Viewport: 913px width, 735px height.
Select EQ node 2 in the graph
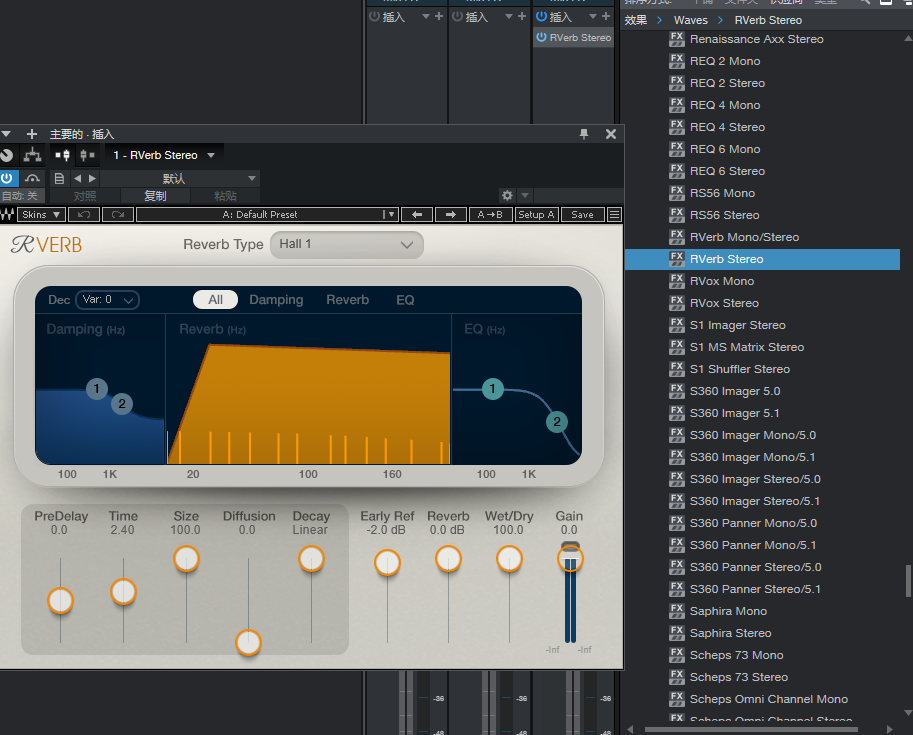coord(557,422)
